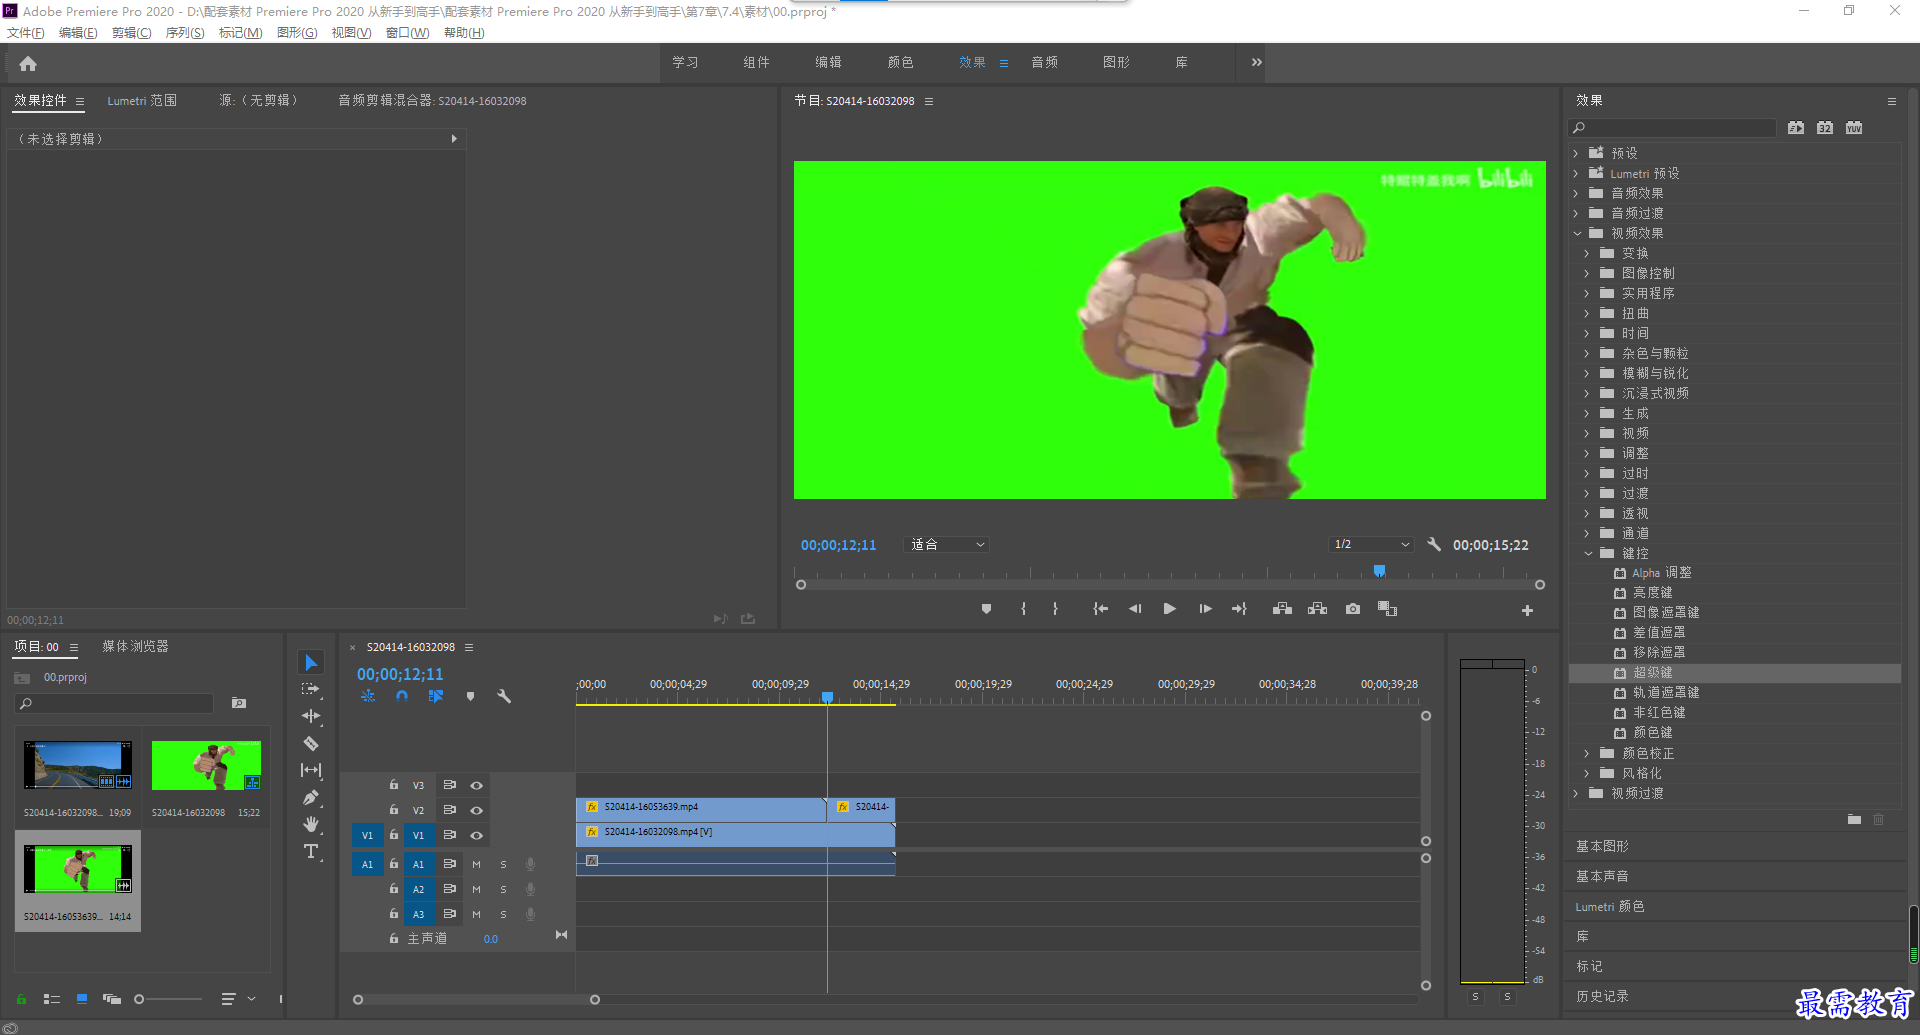The width and height of the screenshot is (1920, 1035).
Task: Expand the 音频效果 folder
Action: [x=1576, y=193]
